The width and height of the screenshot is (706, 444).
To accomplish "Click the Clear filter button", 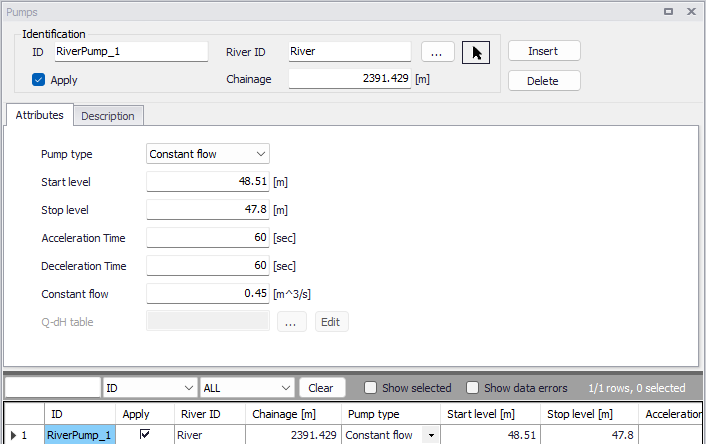I will tap(322, 388).
